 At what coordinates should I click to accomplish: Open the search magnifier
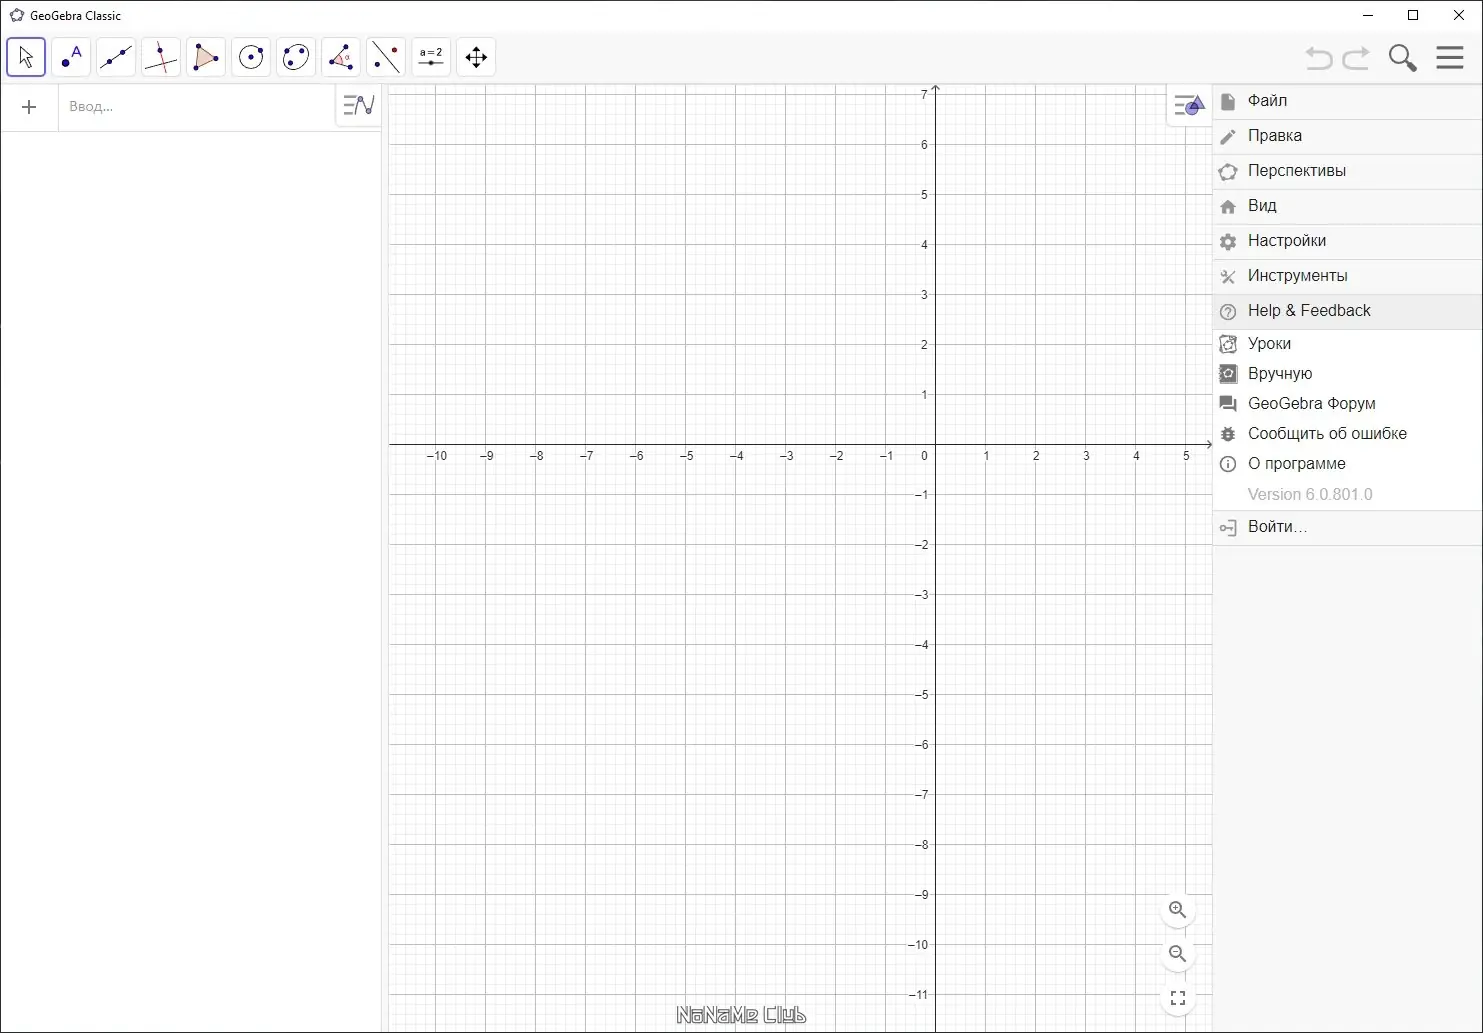tap(1403, 58)
